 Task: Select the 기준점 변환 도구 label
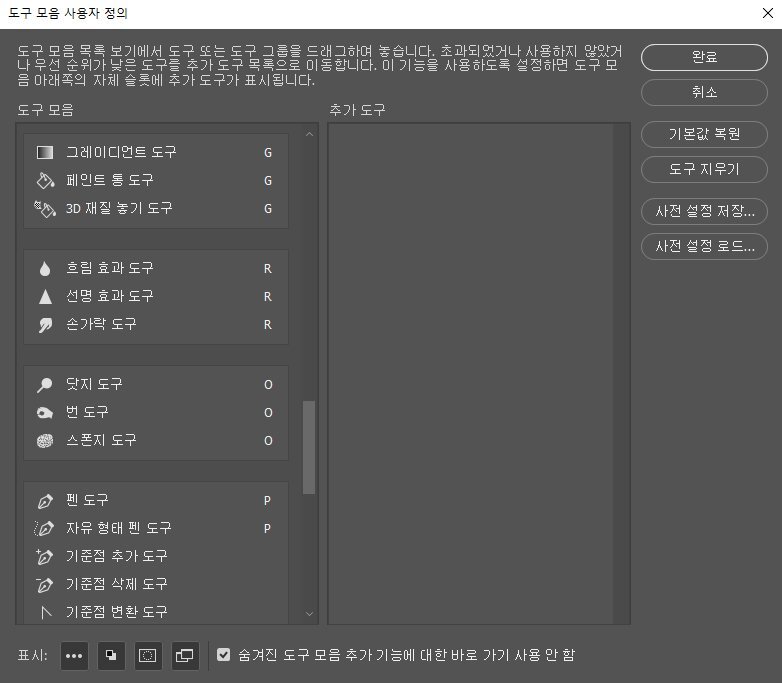(x=117, y=612)
